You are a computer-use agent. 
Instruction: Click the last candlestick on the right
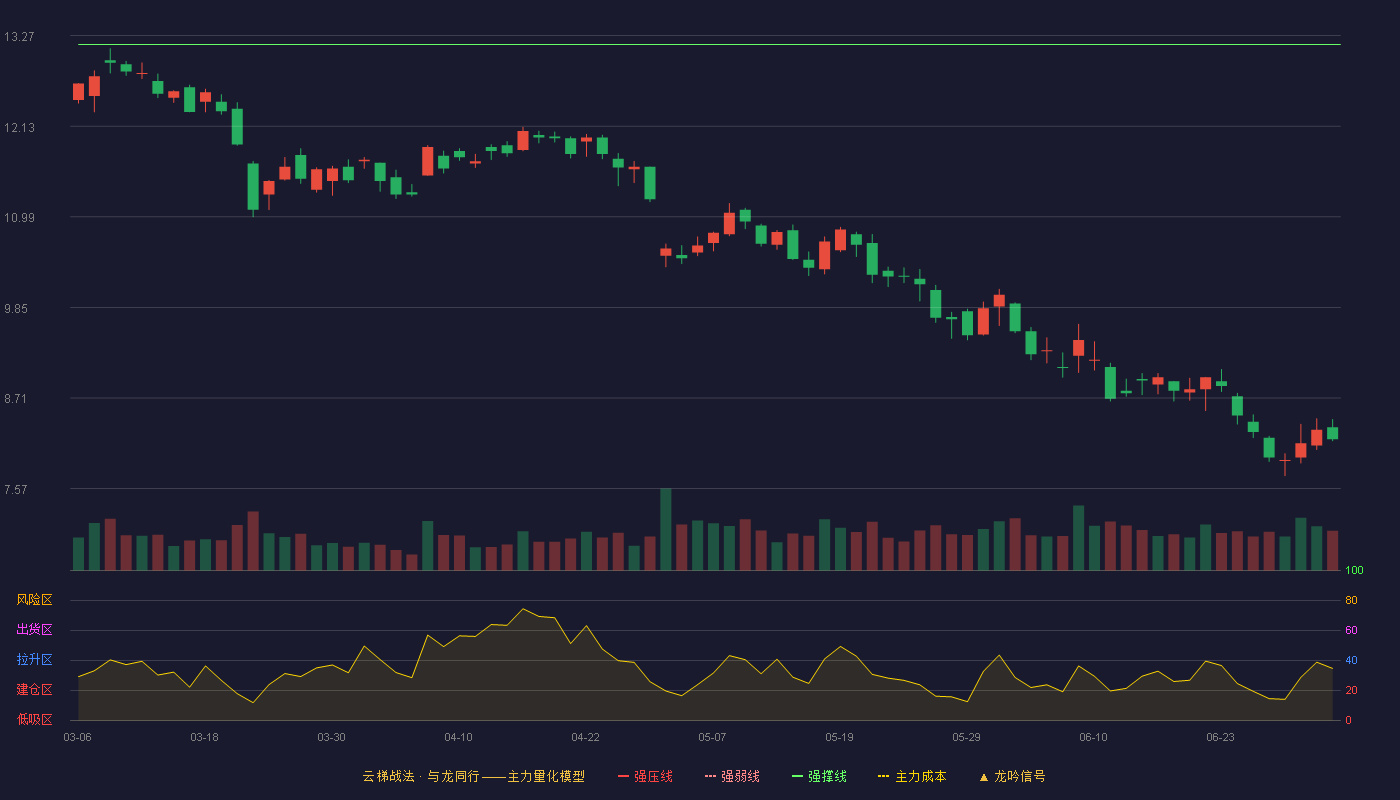1332,433
